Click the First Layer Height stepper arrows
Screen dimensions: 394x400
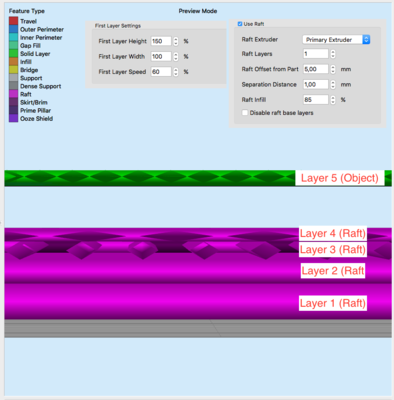[x=176, y=41]
